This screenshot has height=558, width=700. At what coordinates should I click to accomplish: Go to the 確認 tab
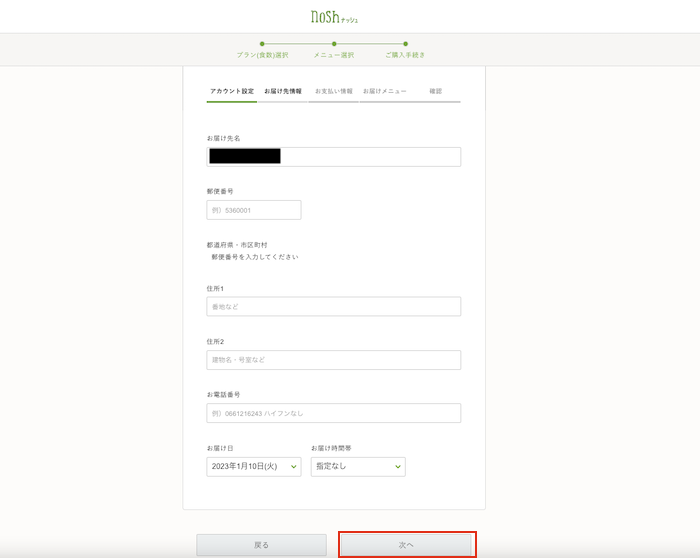coord(435,92)
